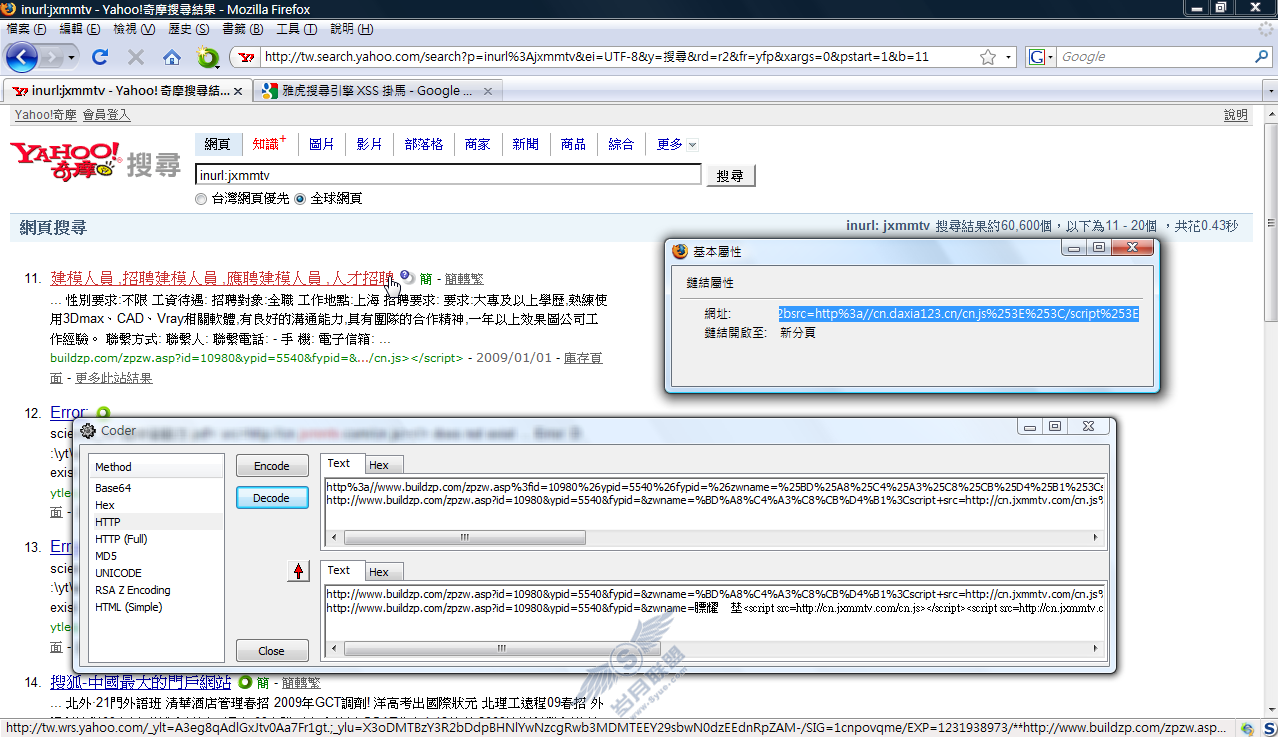Go back with Firefox back arrow
The width and height of the screenshot is (1278, 737).
click(x=22, y=57)
